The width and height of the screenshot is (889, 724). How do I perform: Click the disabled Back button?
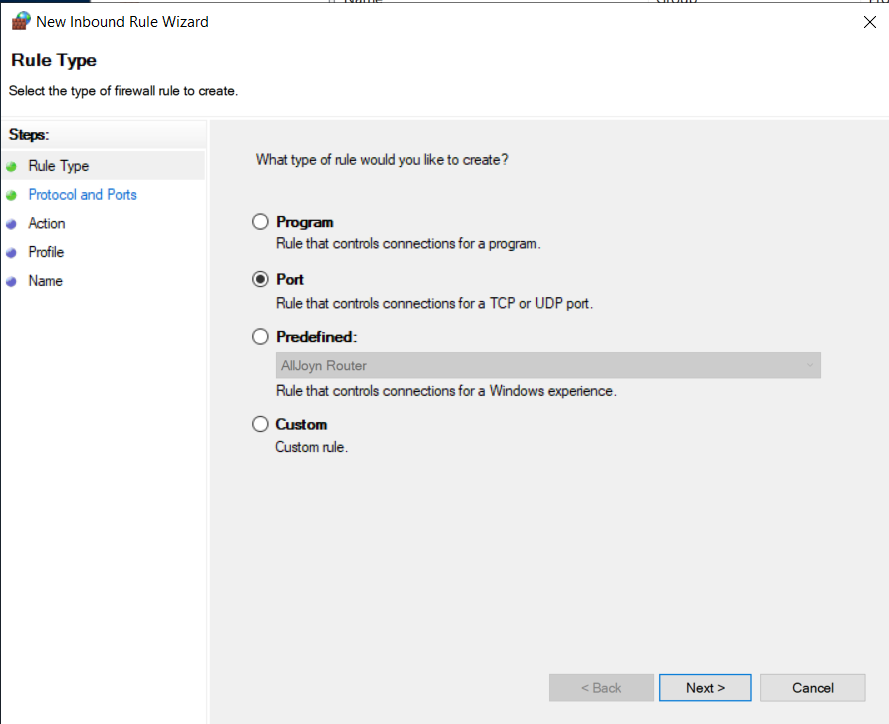click(600, 687)
